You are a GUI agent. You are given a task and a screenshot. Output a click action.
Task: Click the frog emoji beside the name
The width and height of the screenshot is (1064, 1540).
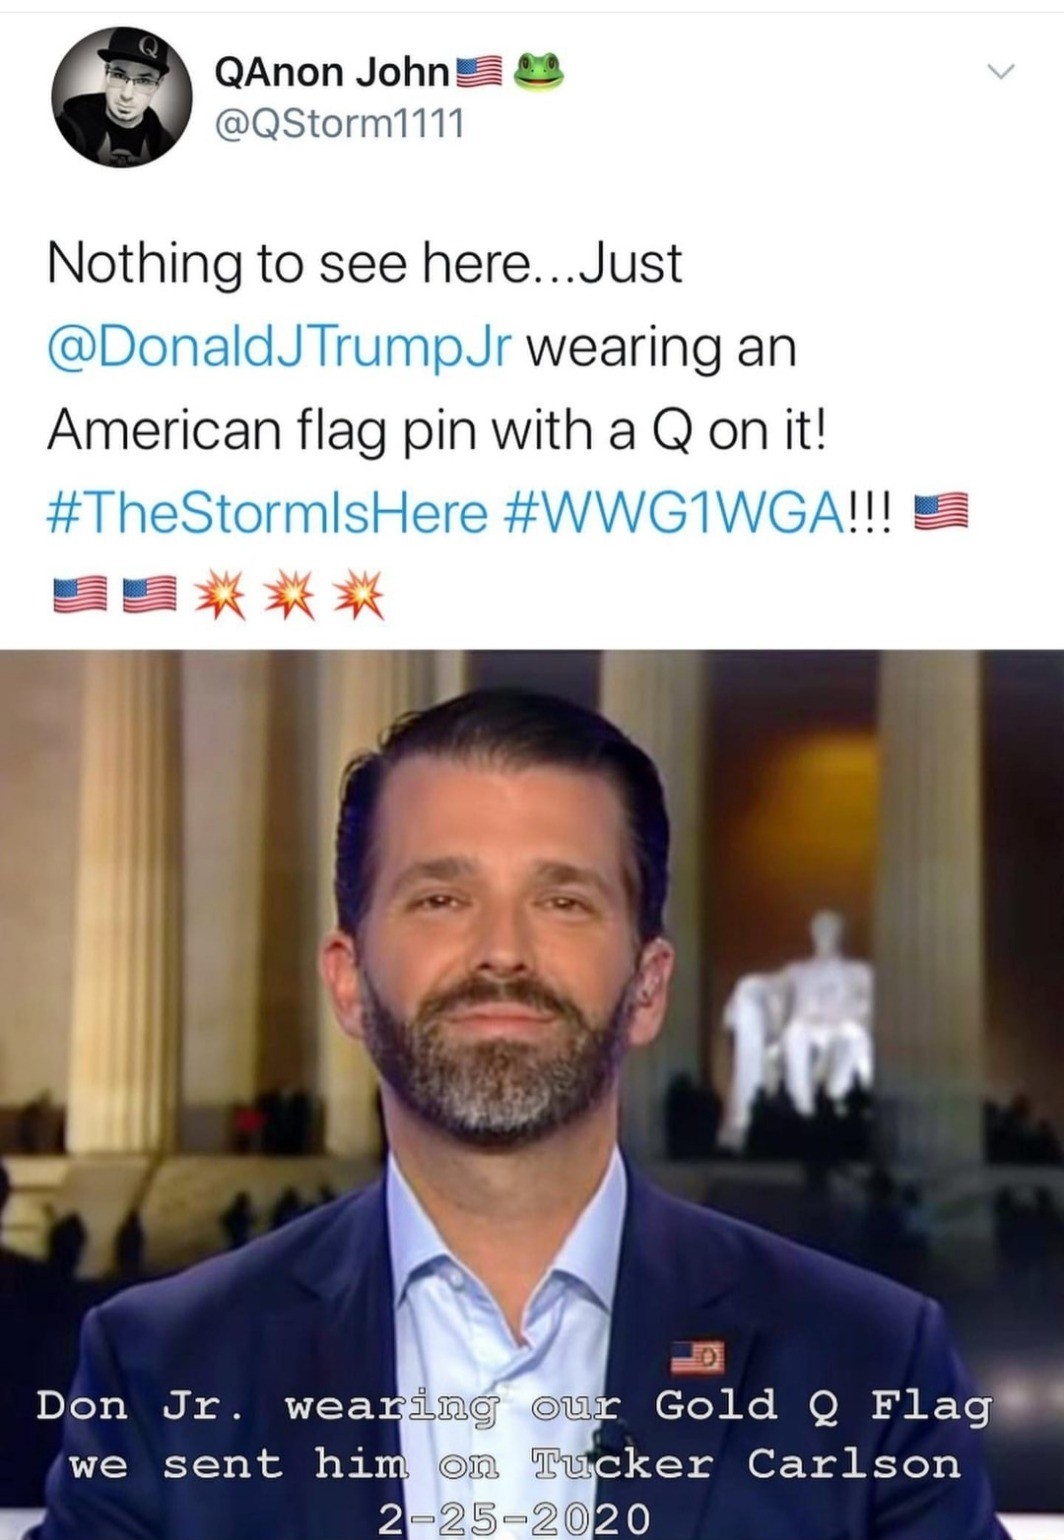pyautogui.click(x=538, y=73)
